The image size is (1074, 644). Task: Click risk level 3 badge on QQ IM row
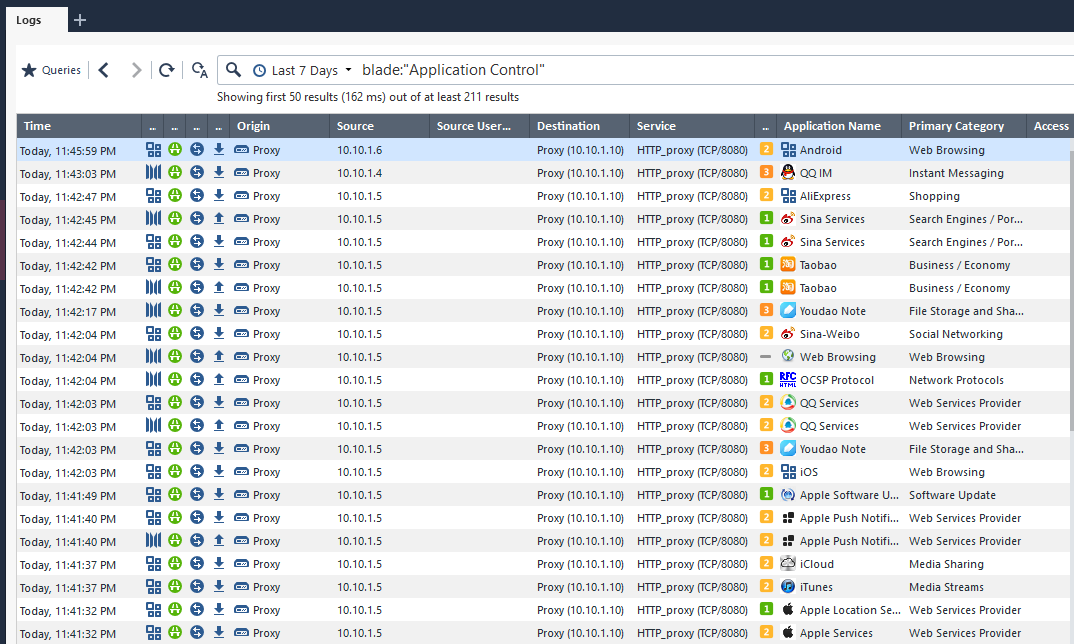(766, 172)
